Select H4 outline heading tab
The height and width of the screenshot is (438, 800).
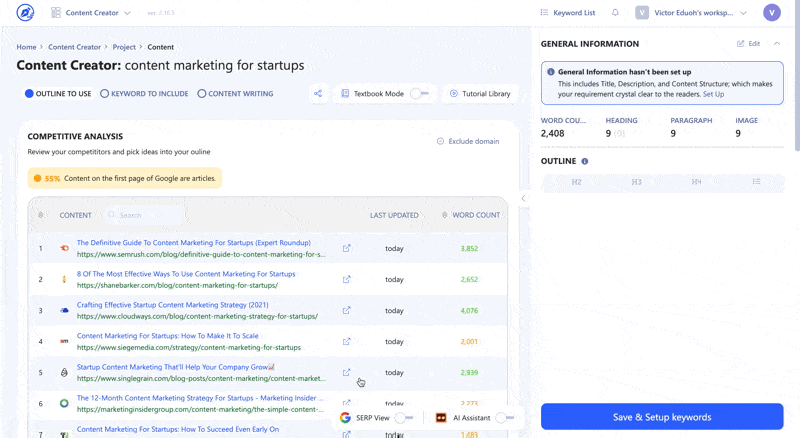point(696,182)
